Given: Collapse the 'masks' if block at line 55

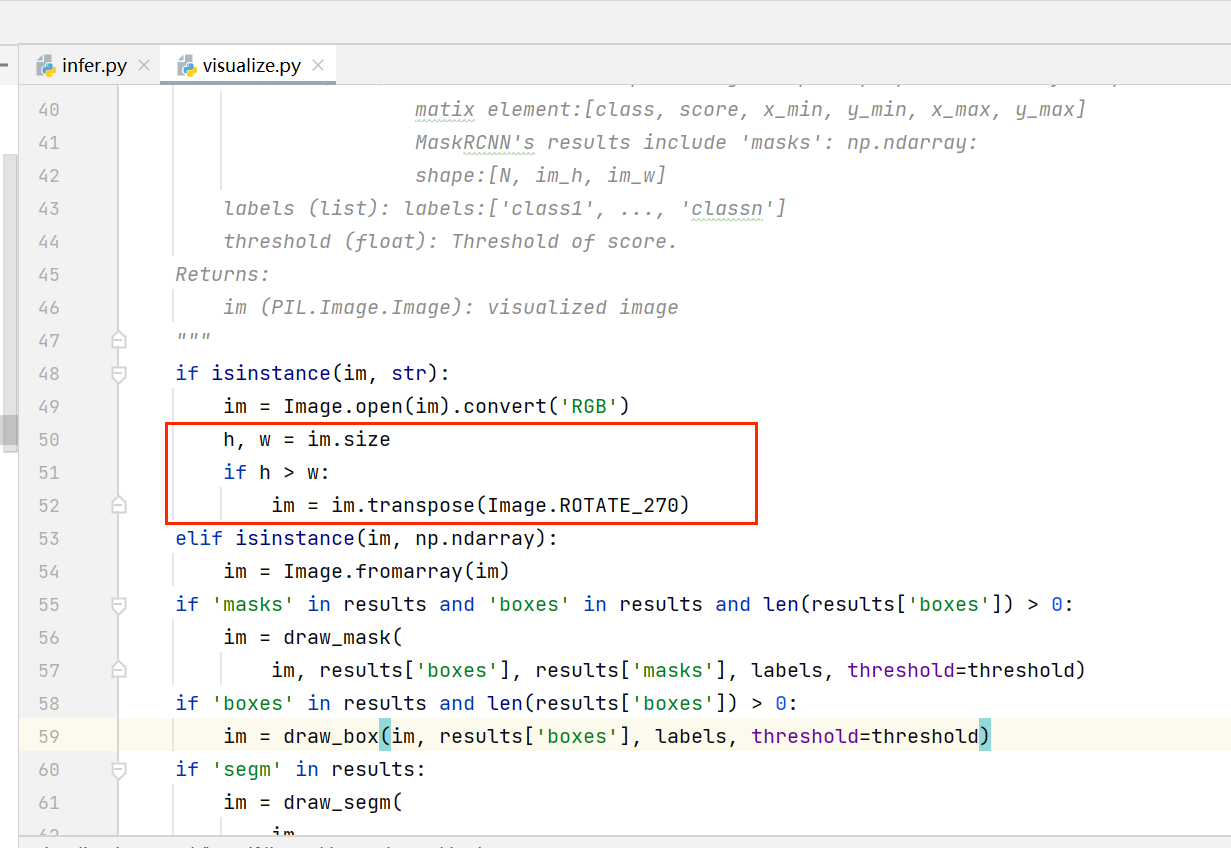Looking at the screenshot, I should (x=119, y=604).
